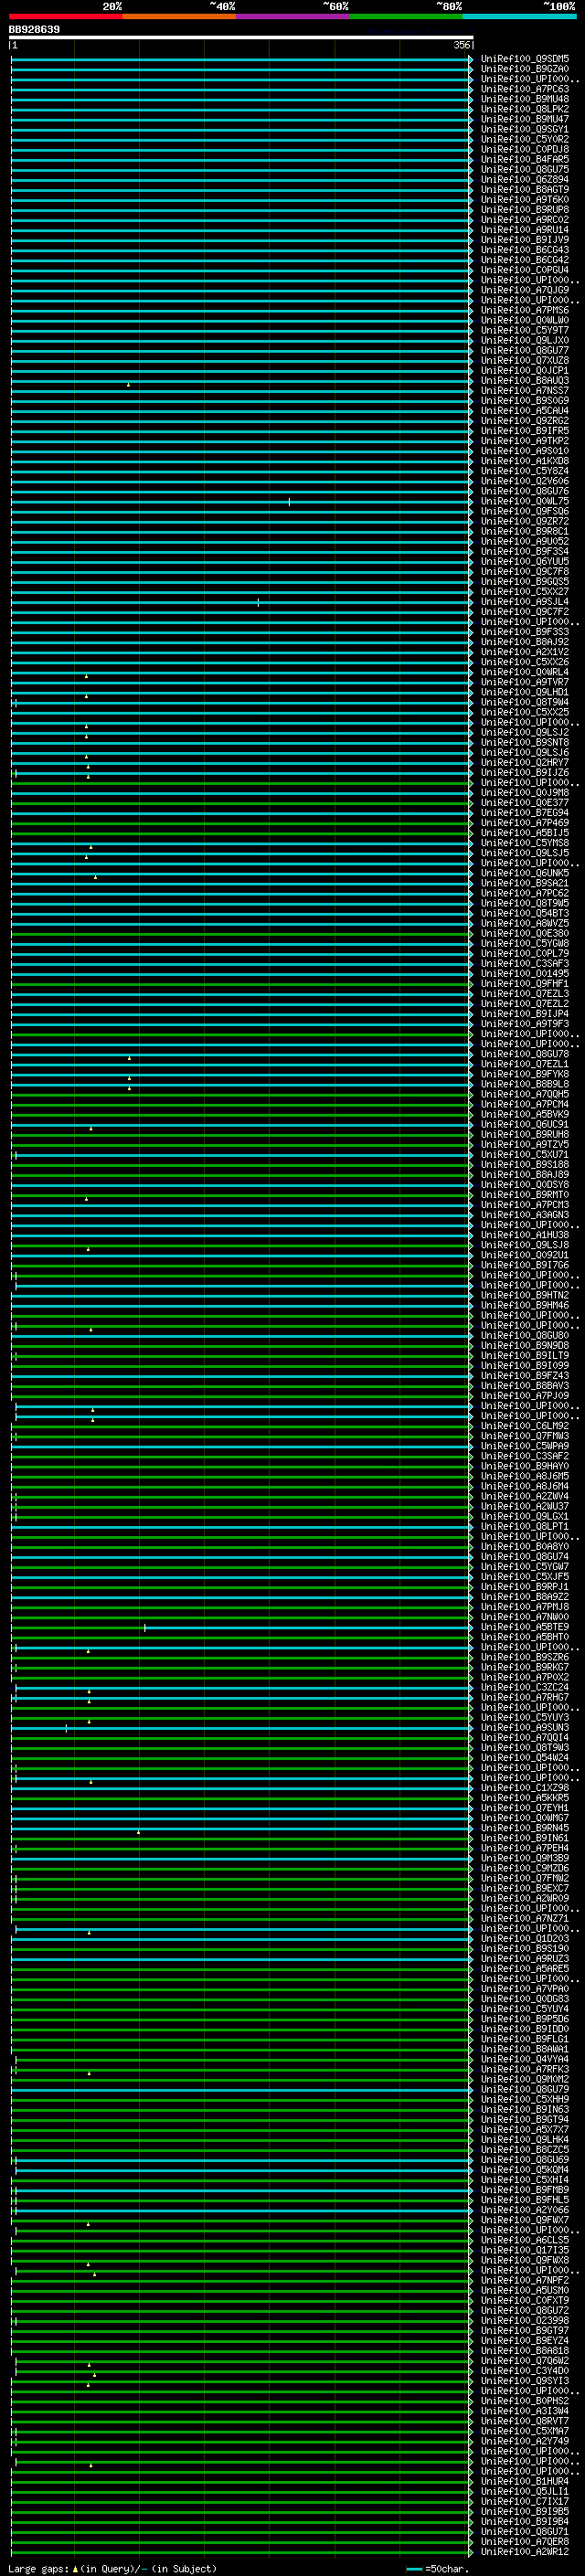Click the Large gaps legend text
The height and width of the screenshot is (2576, 585).
[x=112, y=2568]
